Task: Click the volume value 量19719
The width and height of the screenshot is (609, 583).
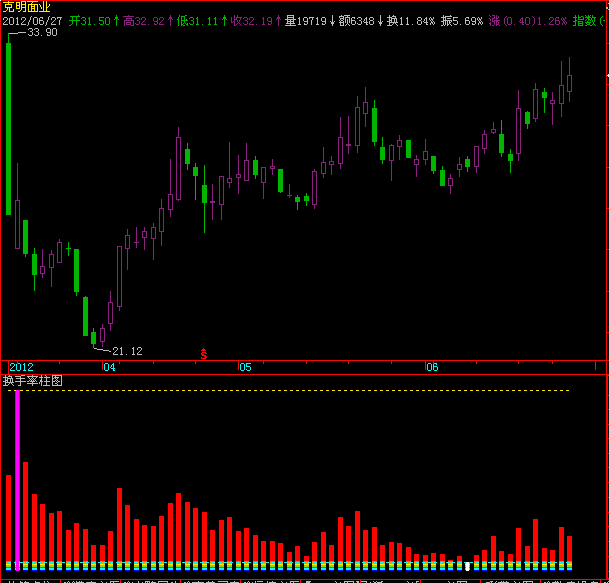Action: point(305,21)
